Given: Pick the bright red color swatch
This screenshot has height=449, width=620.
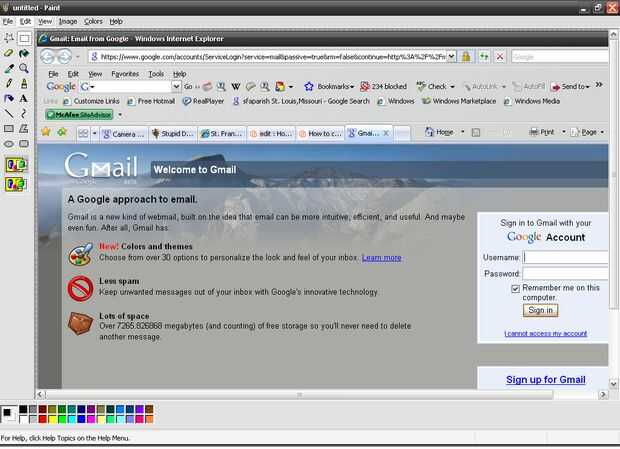Looking at the screenshot, I should (43, 419).
